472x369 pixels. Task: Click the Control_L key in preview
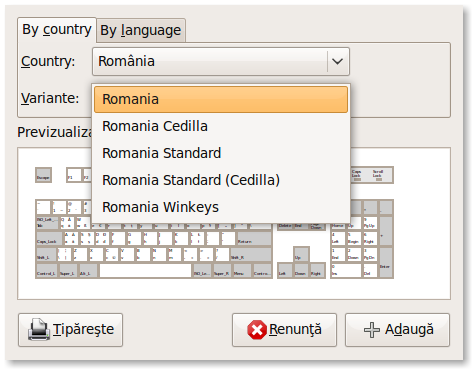[46, 271]
